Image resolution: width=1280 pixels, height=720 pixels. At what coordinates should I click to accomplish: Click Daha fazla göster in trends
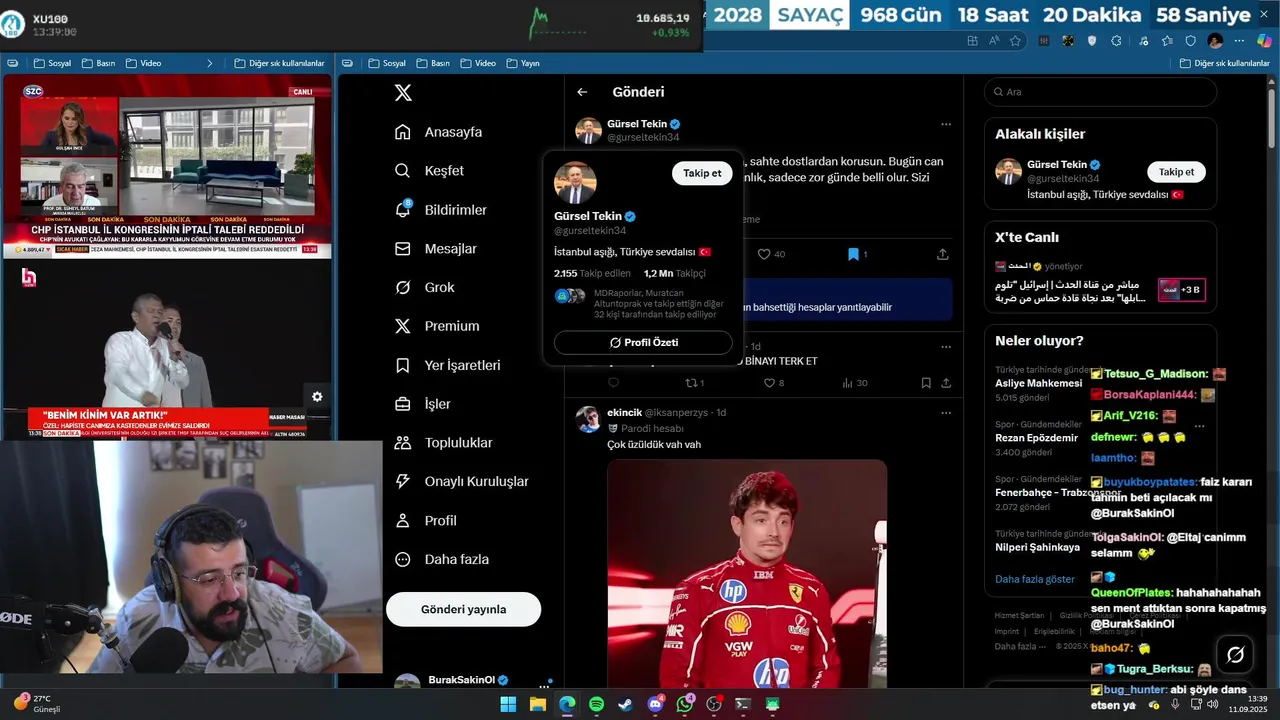(x=1035, y=579)
